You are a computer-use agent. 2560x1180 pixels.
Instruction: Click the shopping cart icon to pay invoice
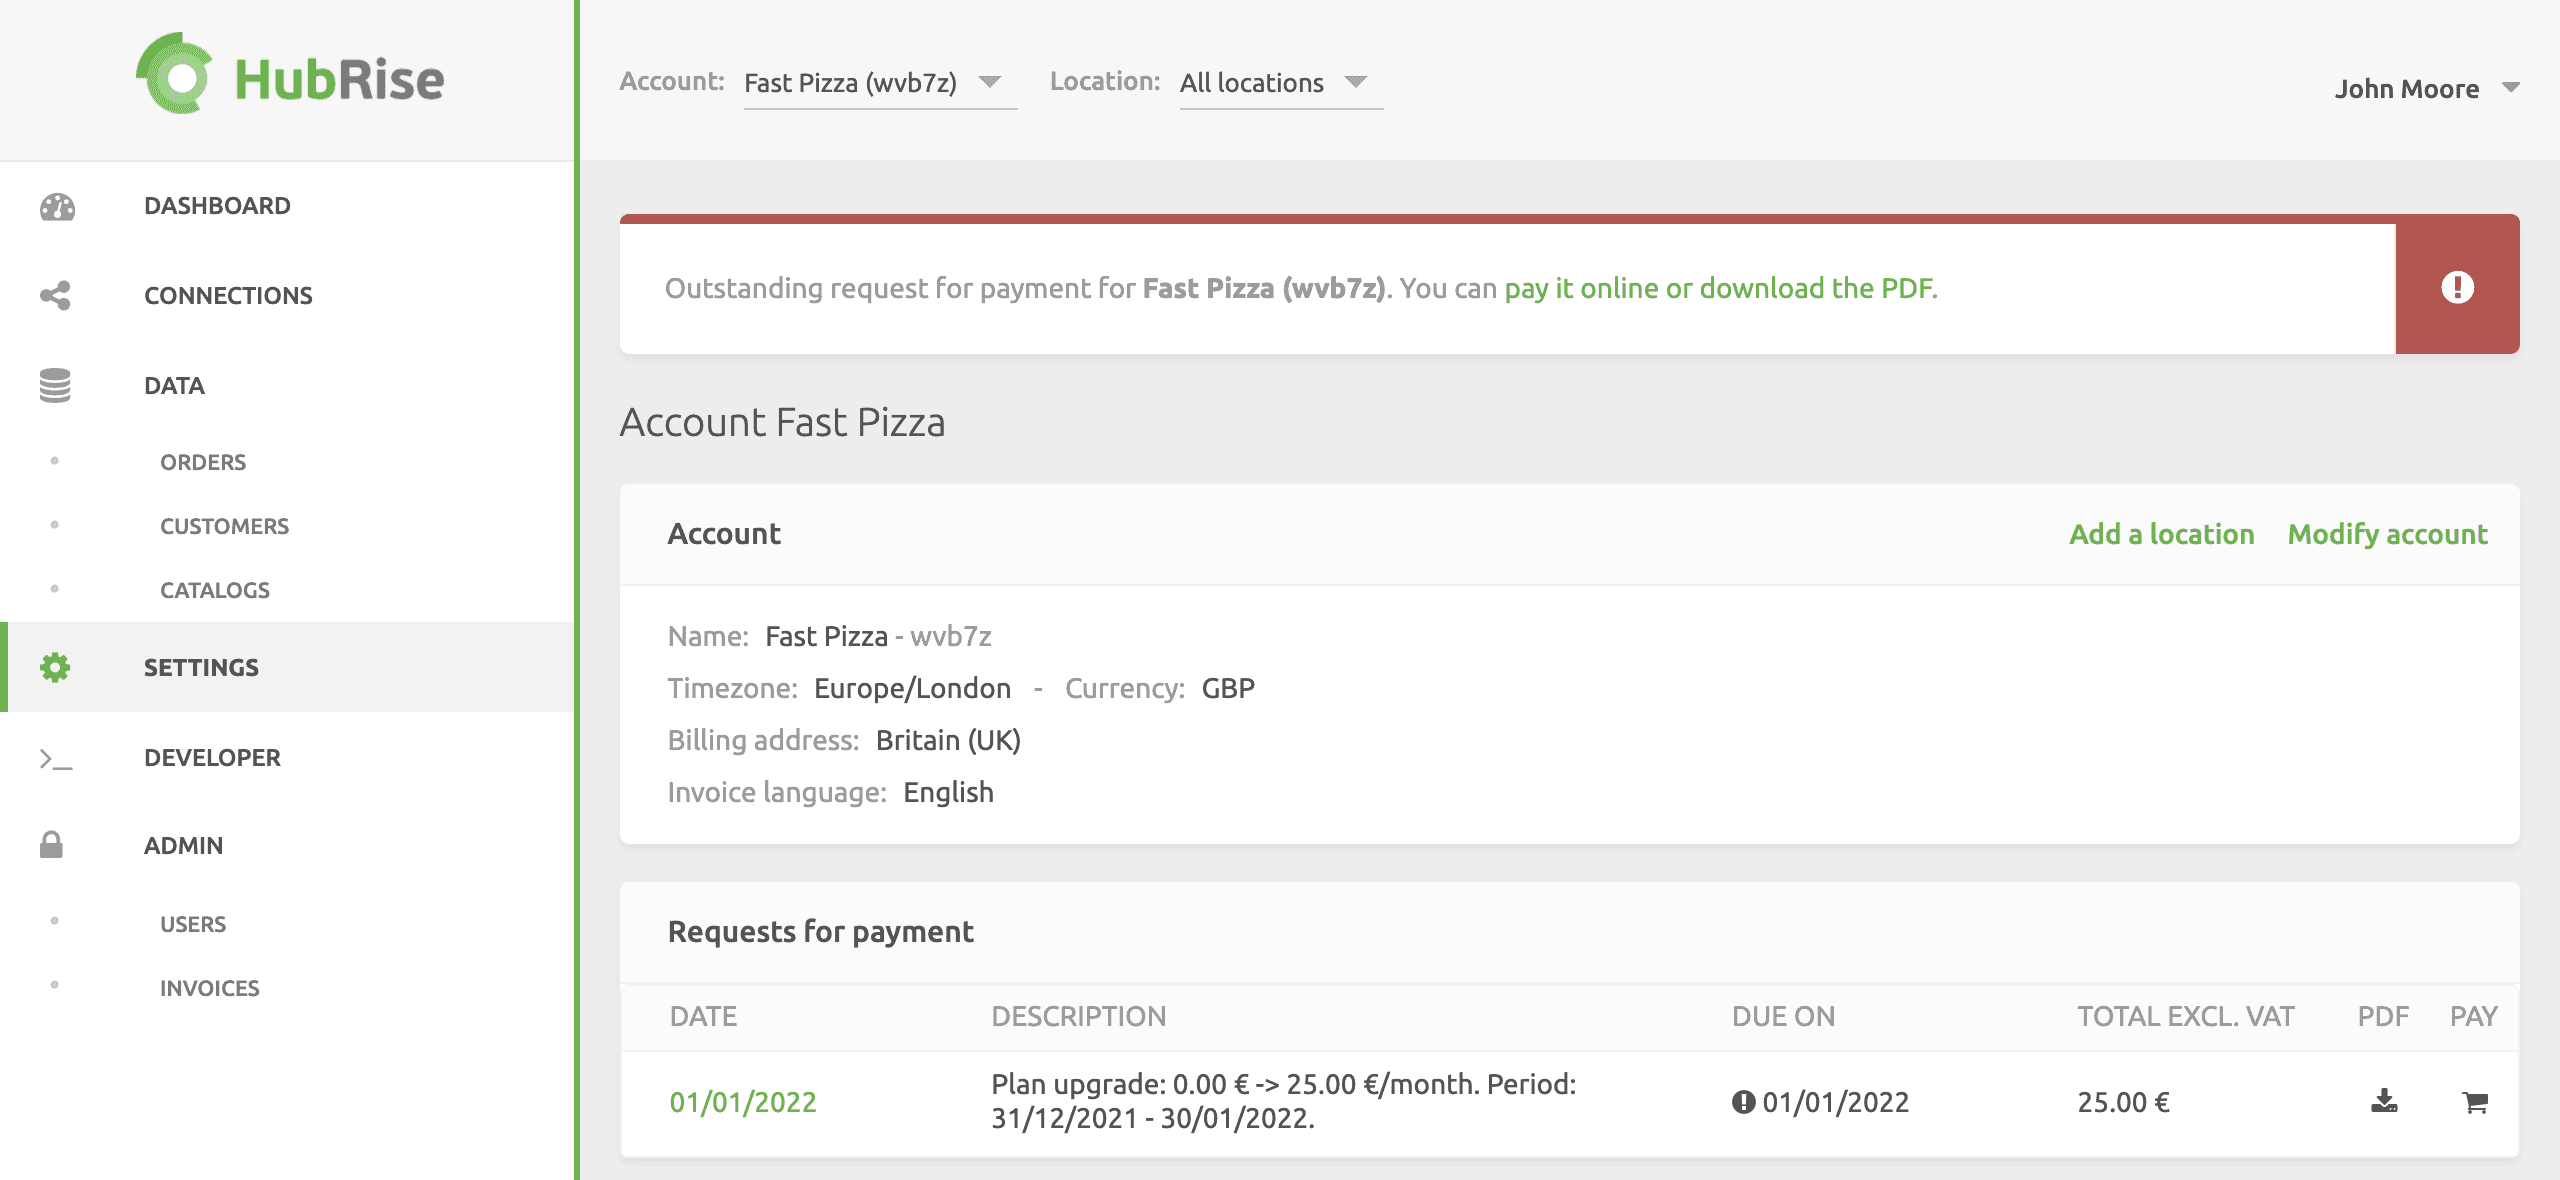[2473, 1103]
